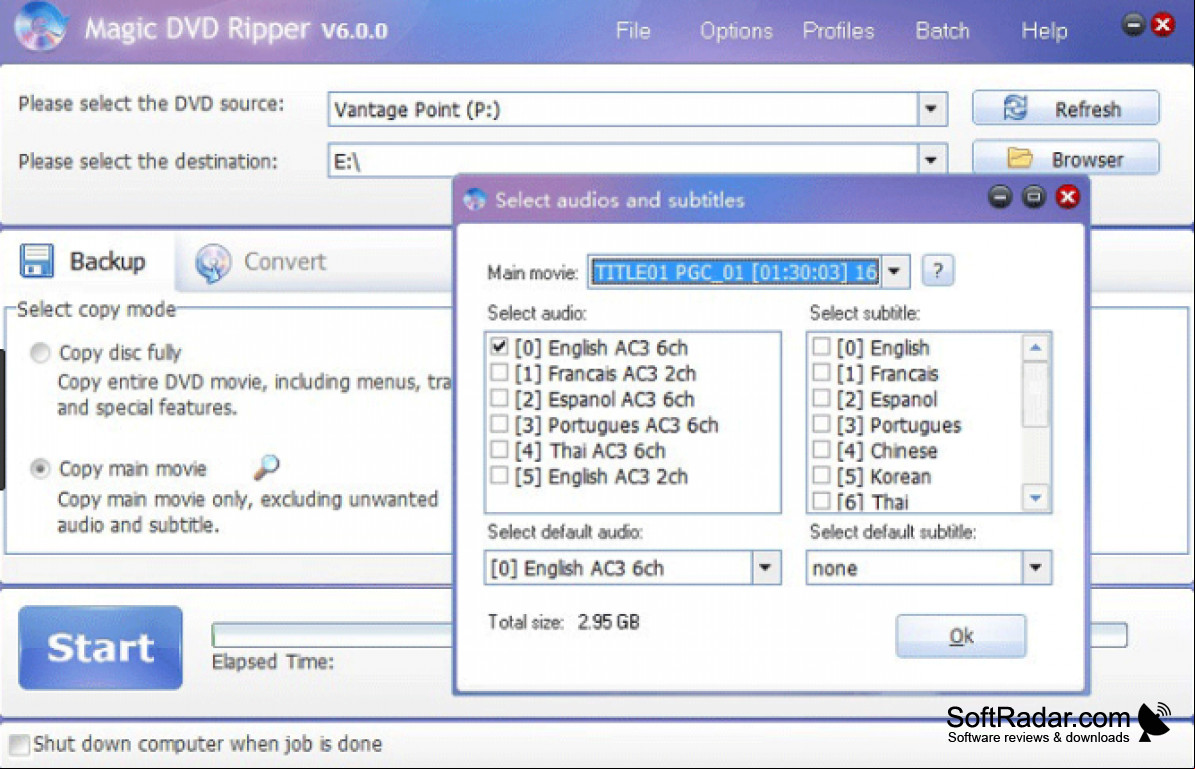
Task: Enable the [0] English subtitle
Action: tap(821, 347)
